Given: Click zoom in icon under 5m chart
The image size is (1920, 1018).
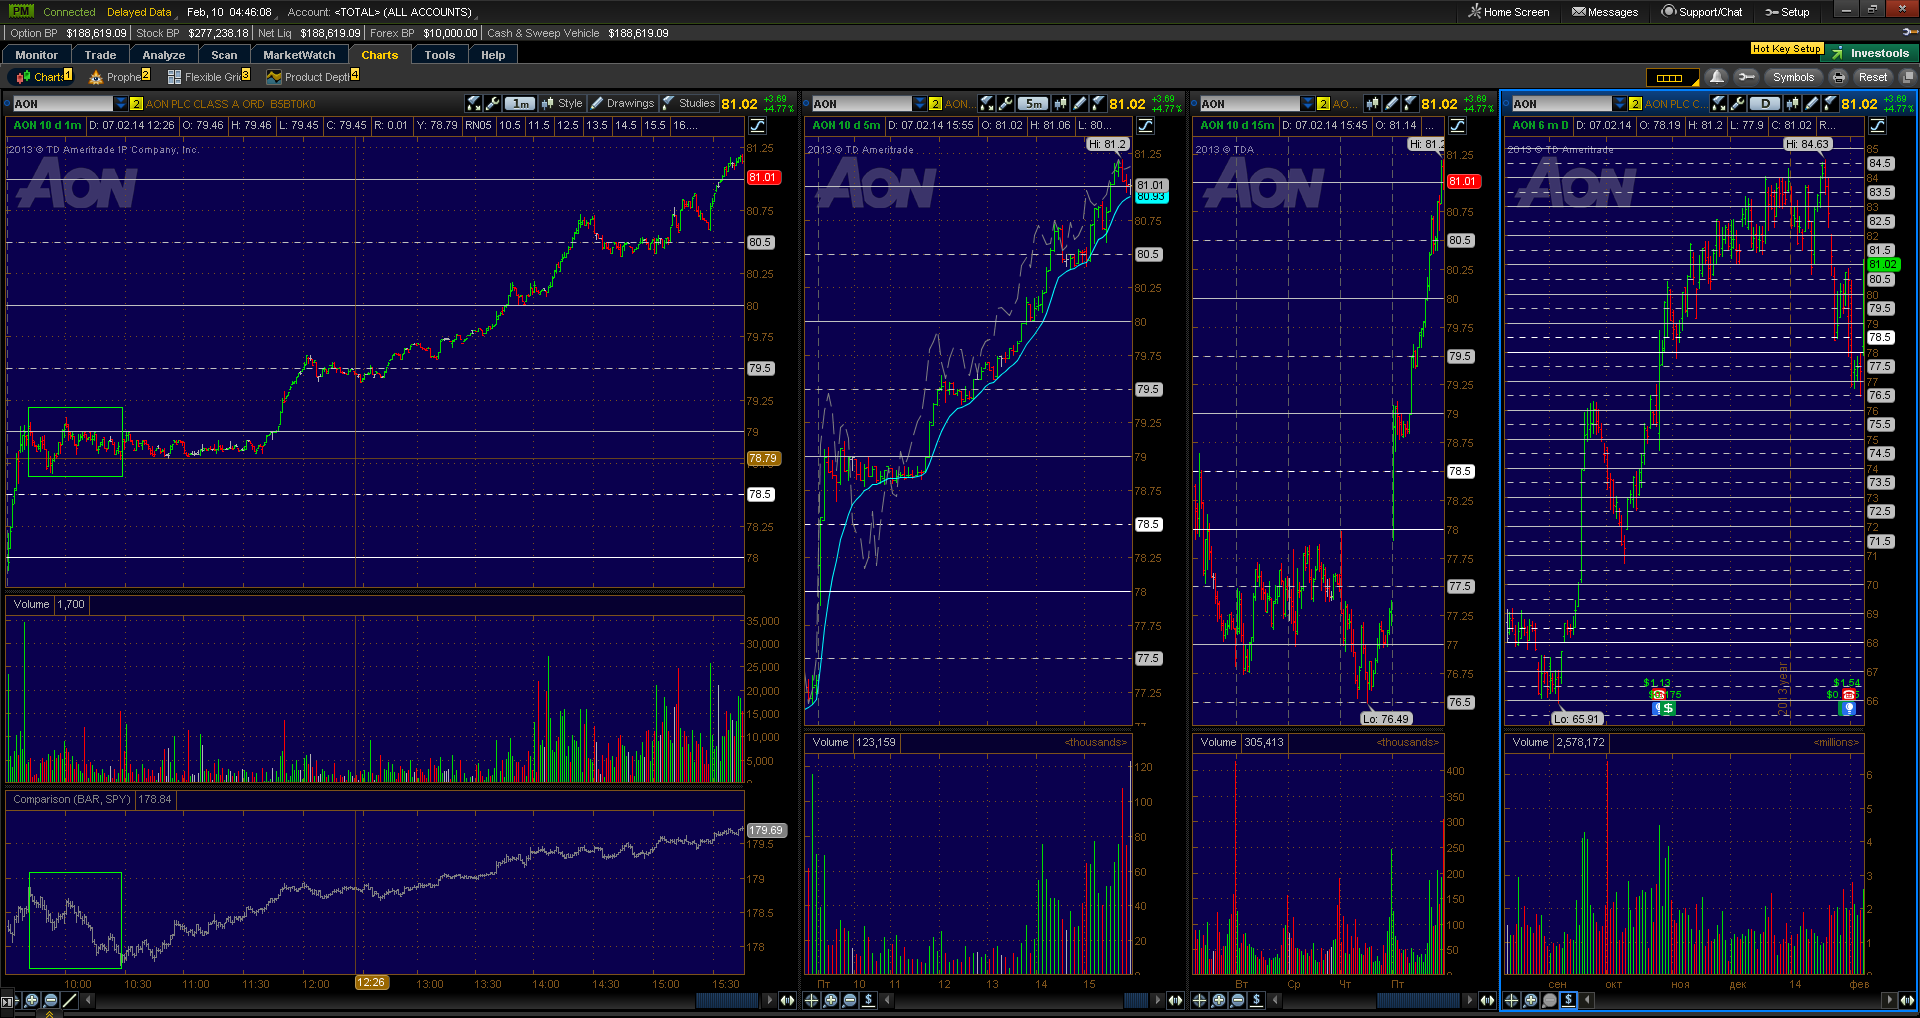Looking at the screenshot, I should tap(831, 1000).
